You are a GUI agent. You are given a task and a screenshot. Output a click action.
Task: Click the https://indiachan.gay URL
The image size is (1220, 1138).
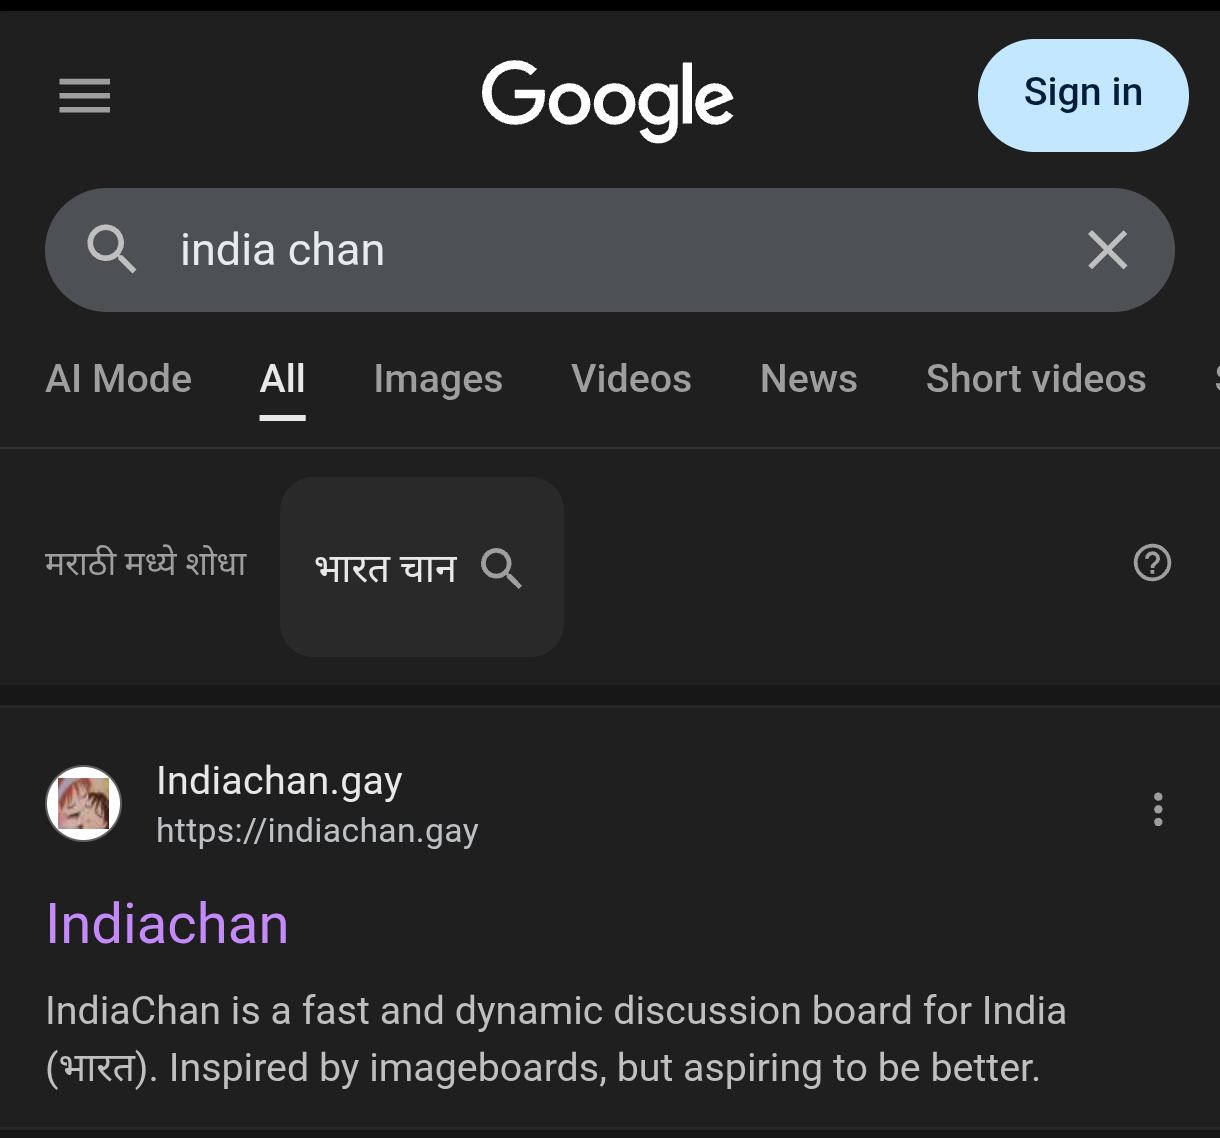317,831
